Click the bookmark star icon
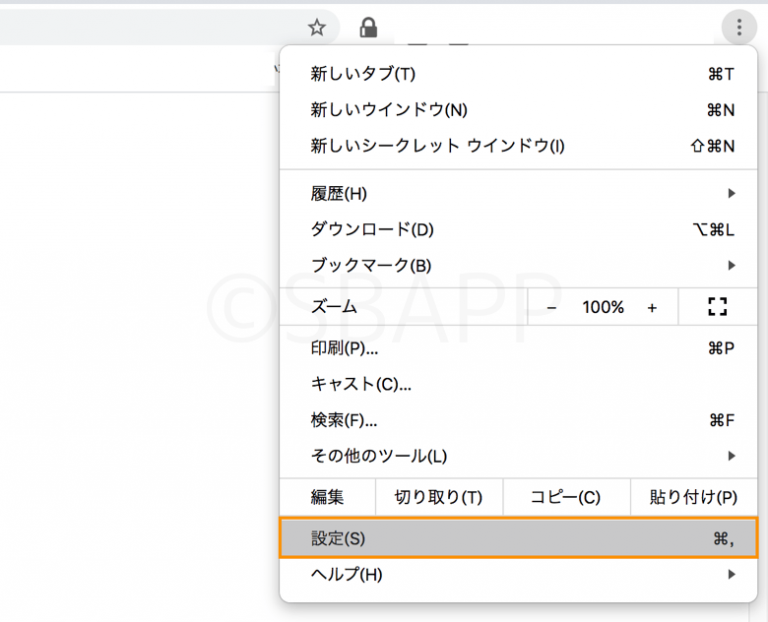Viewport: 768px width, 622px height. point(317,28)
